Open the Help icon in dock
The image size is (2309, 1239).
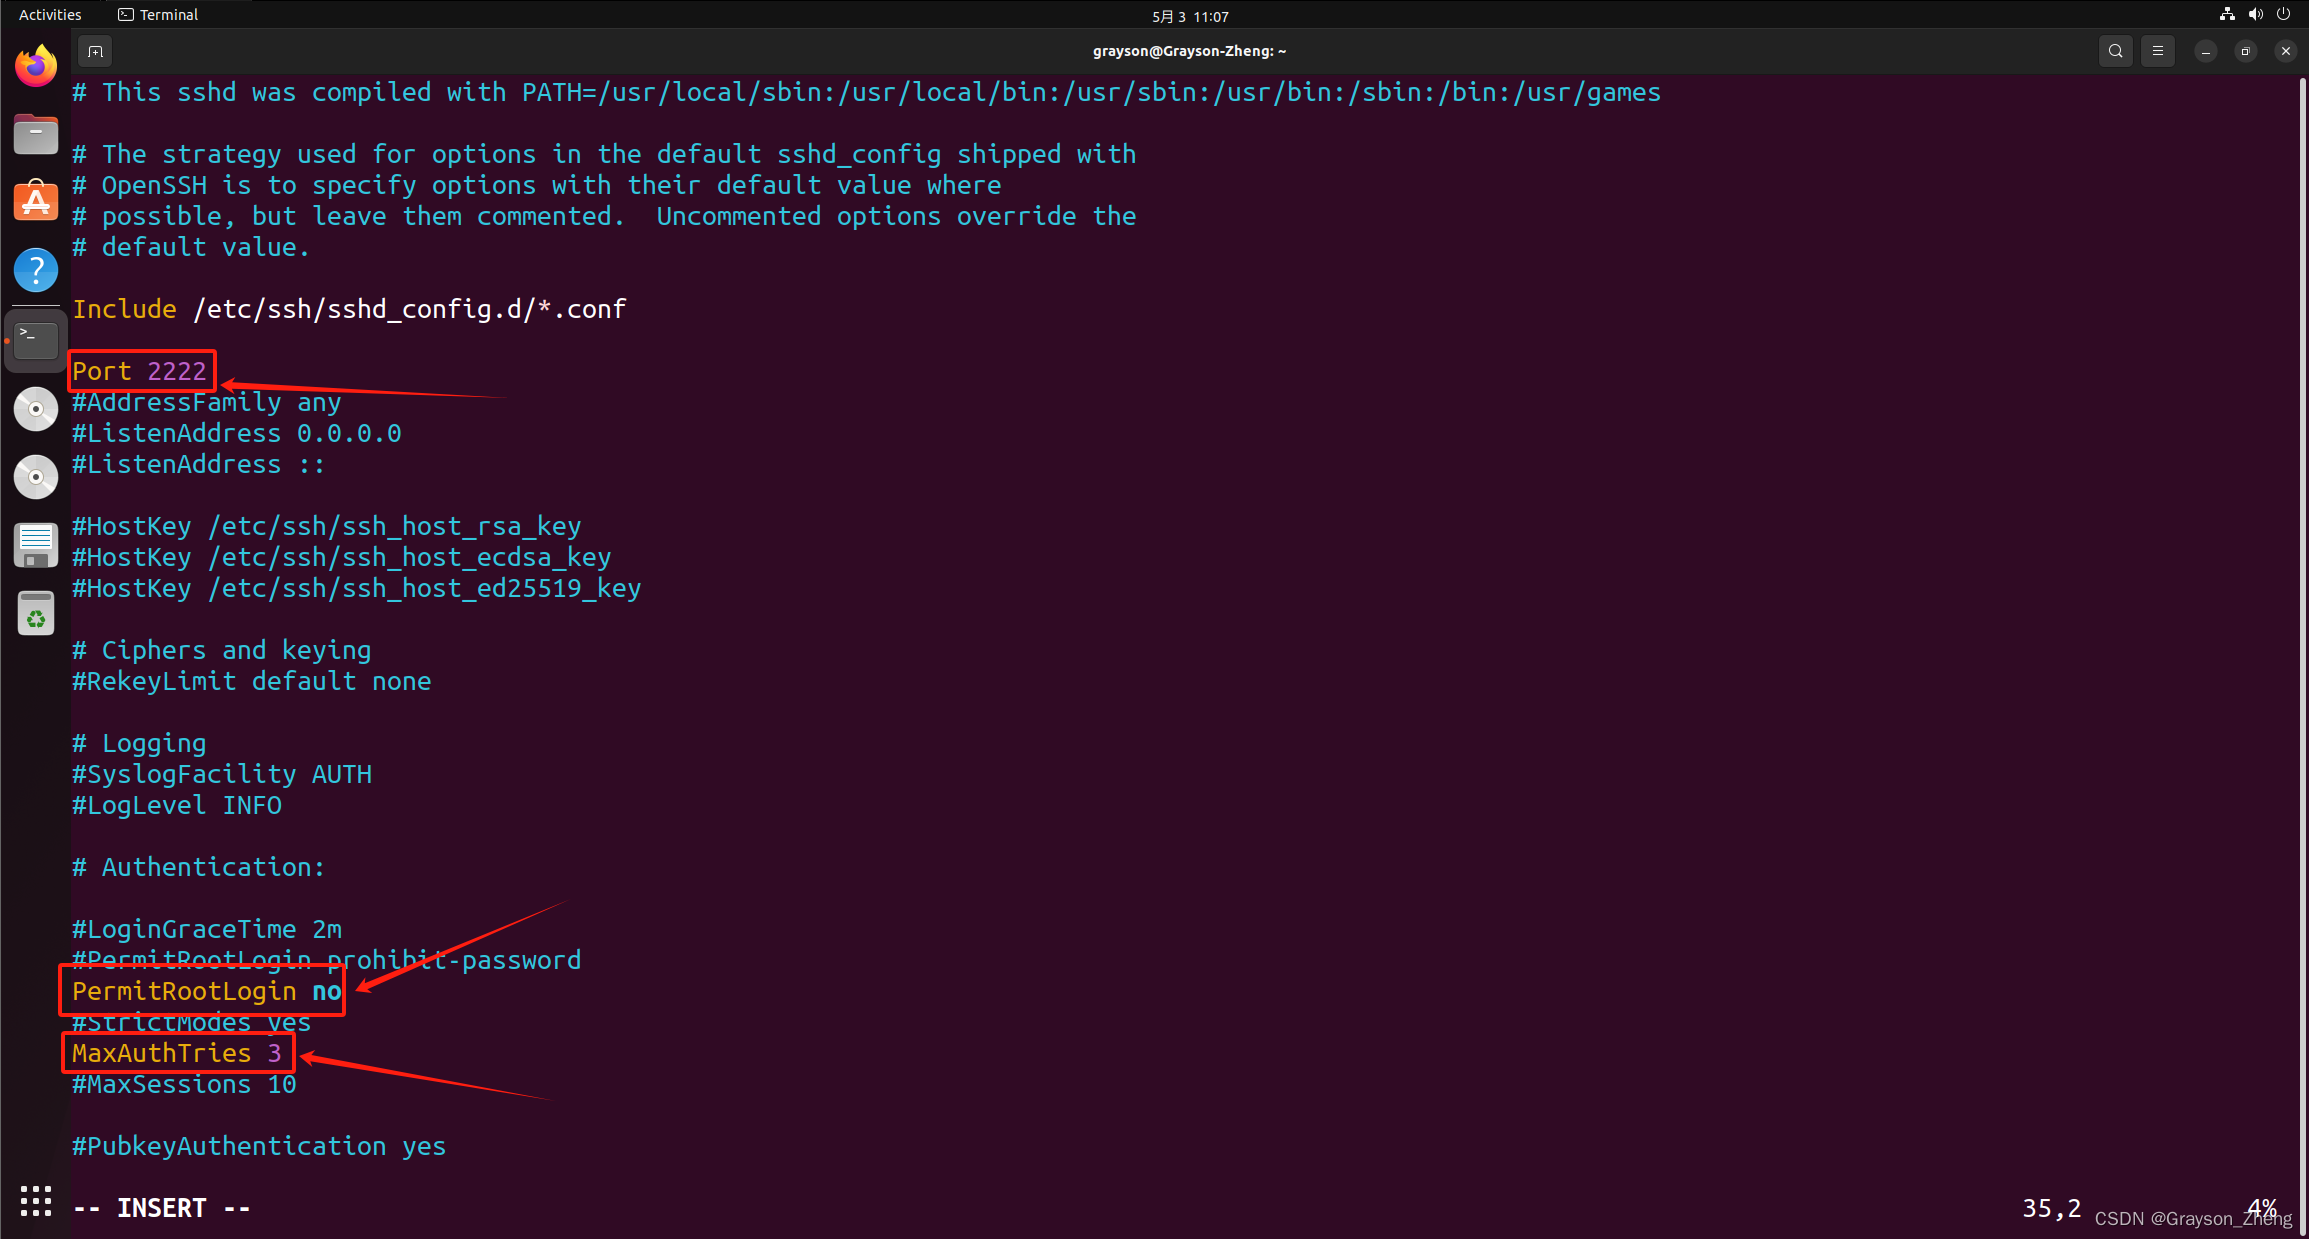(x=36, y=270)
